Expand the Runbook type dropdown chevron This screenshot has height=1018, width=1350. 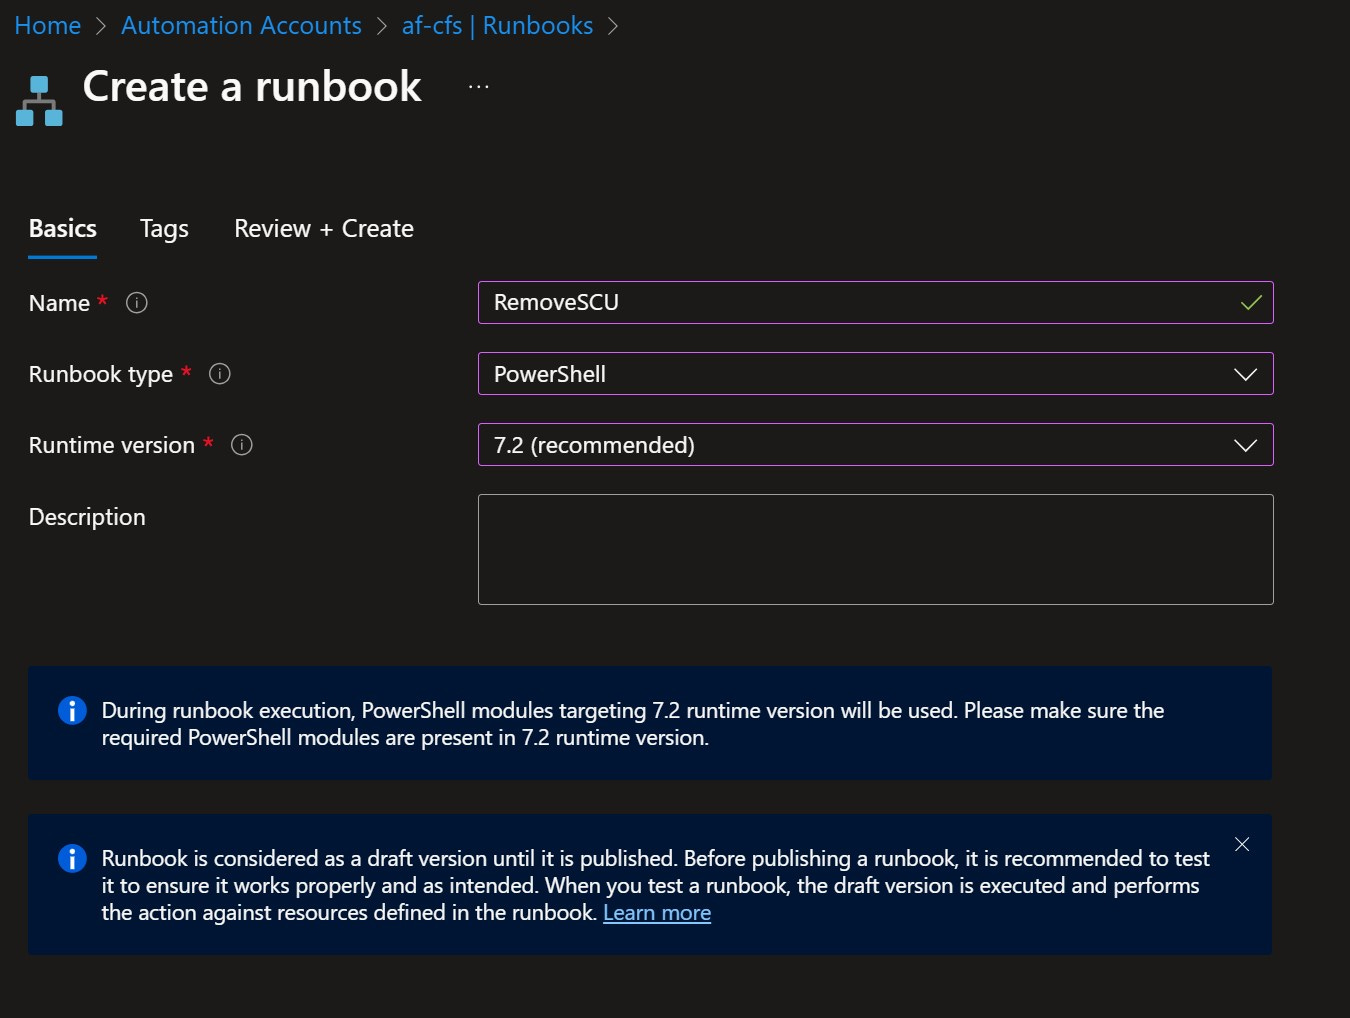click(x=1245, y=374)
